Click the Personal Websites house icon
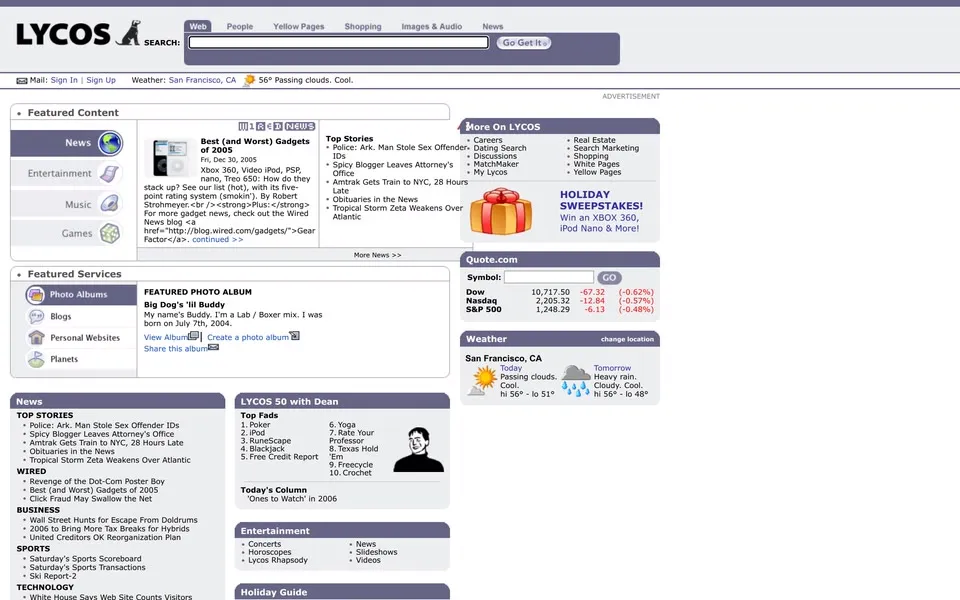The image size is (960, 600). pos(36,337)
